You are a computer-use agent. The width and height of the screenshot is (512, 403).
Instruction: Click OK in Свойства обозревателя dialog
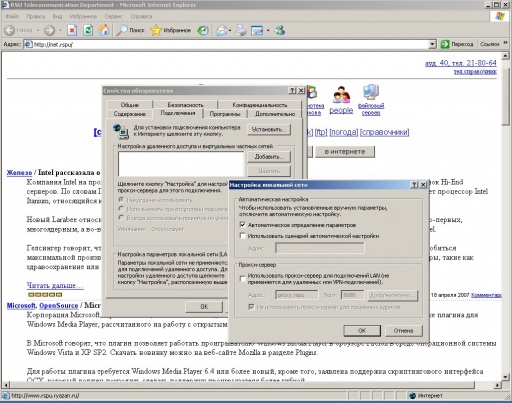[x=204, y=307]
